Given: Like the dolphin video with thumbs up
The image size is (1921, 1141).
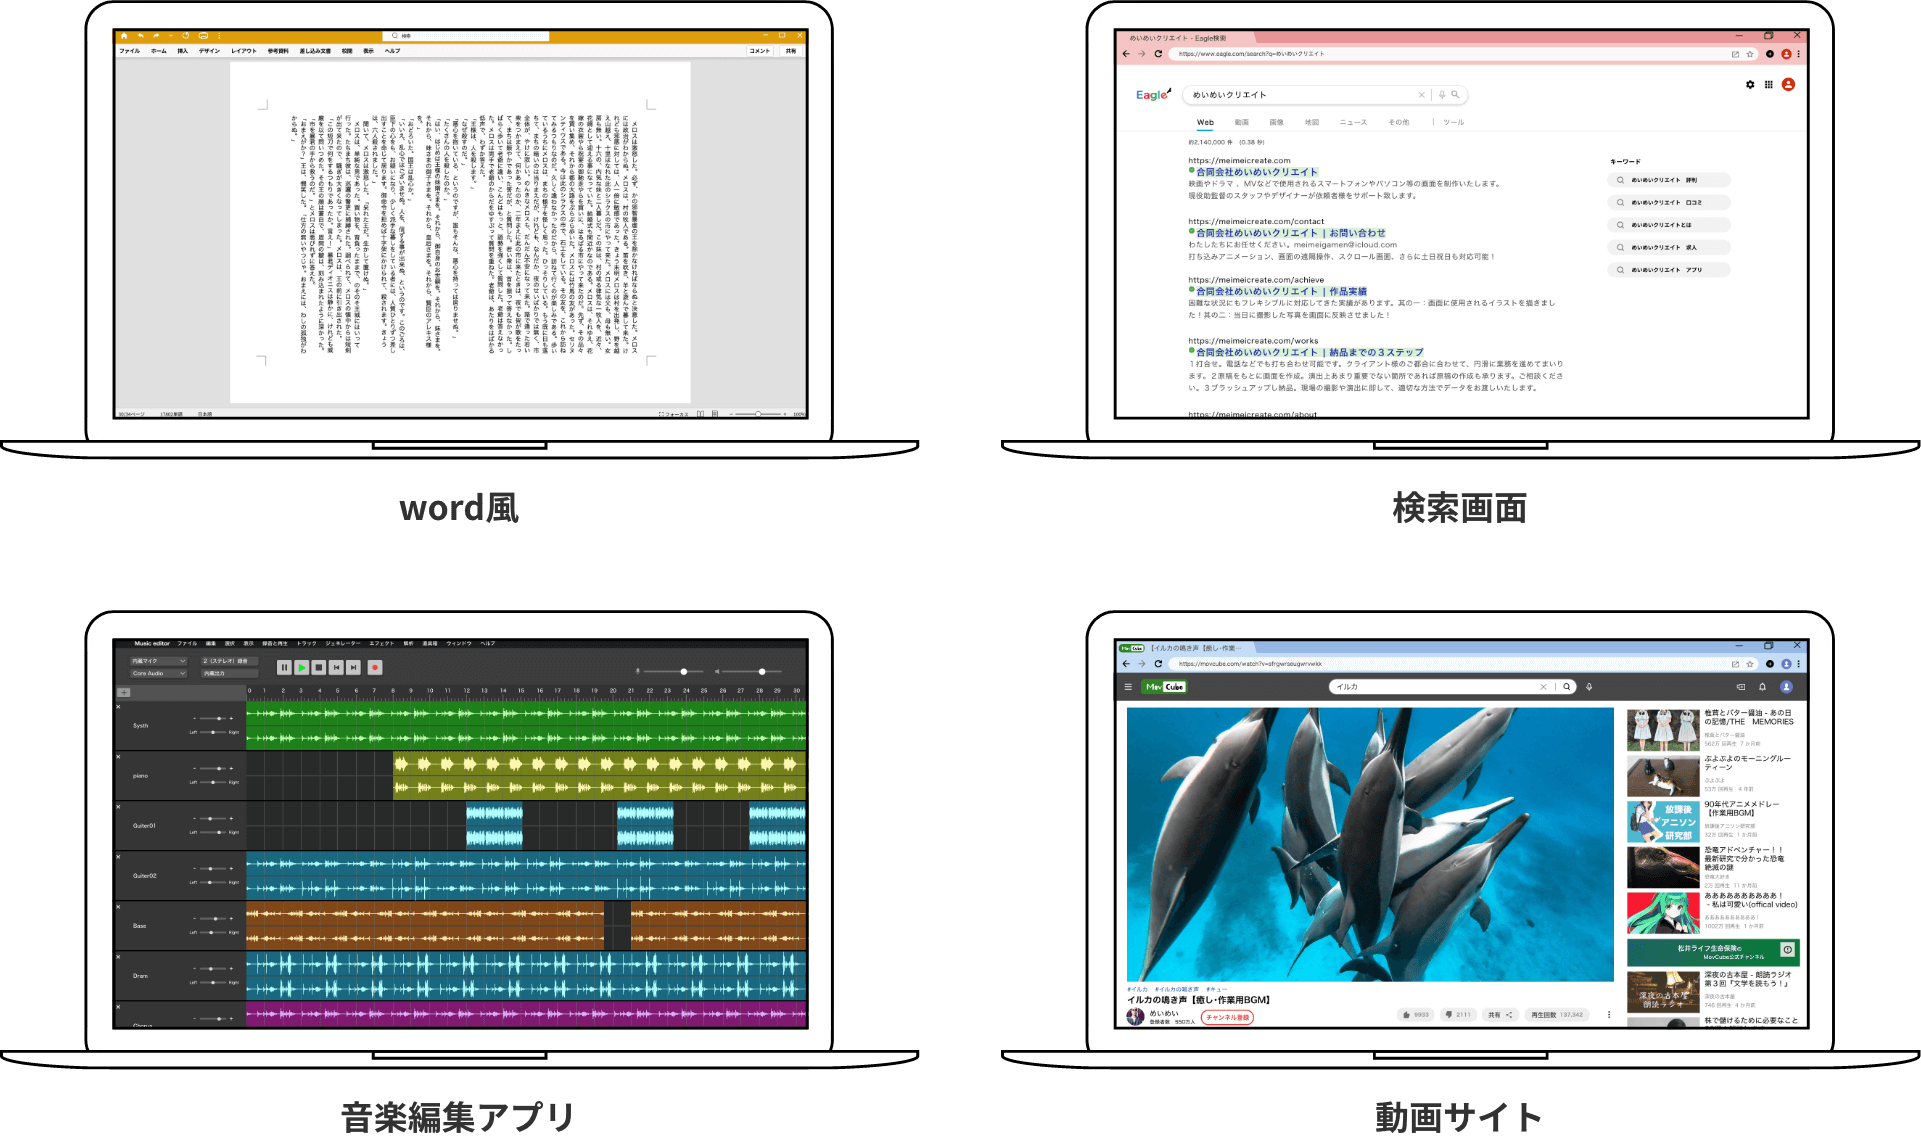Looking at the screenshot, I should [1416, 1015].
